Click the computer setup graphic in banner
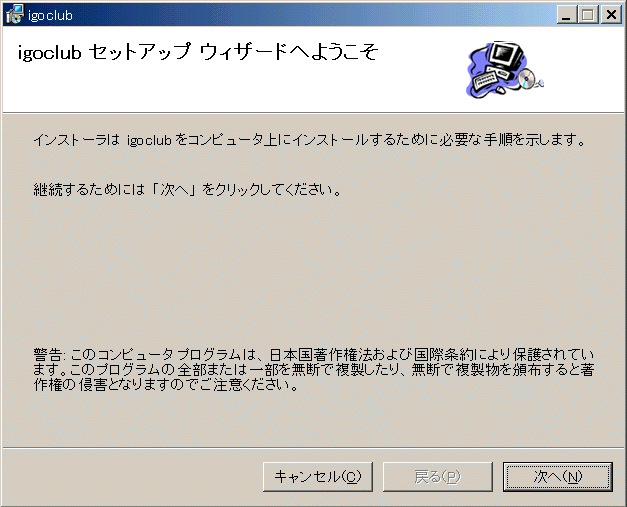The width and height of the screenshot is (627, 507). pos(505,69)
